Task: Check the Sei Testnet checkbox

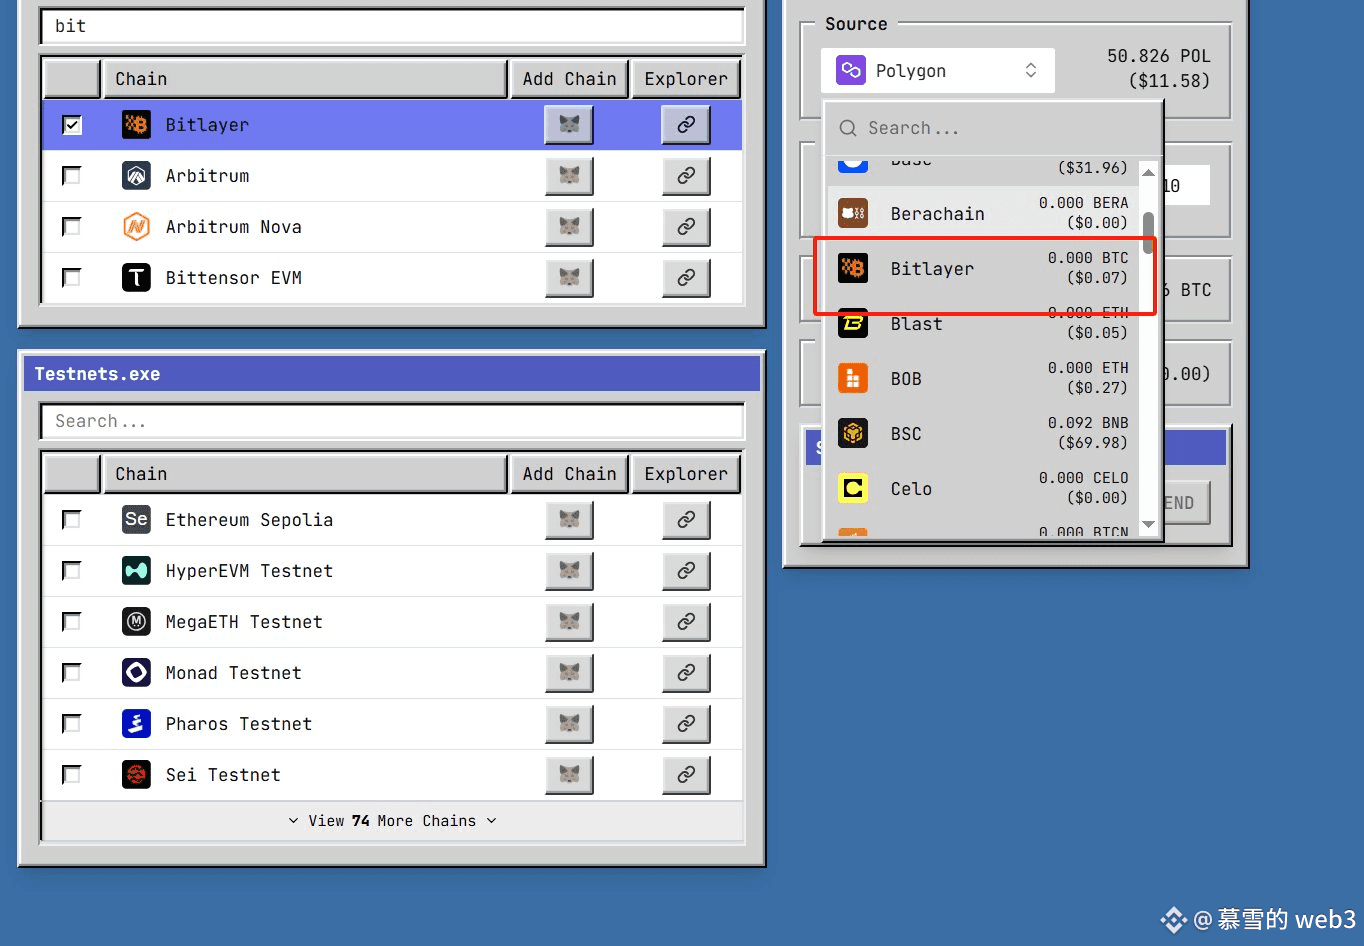Action: point(72,775)
